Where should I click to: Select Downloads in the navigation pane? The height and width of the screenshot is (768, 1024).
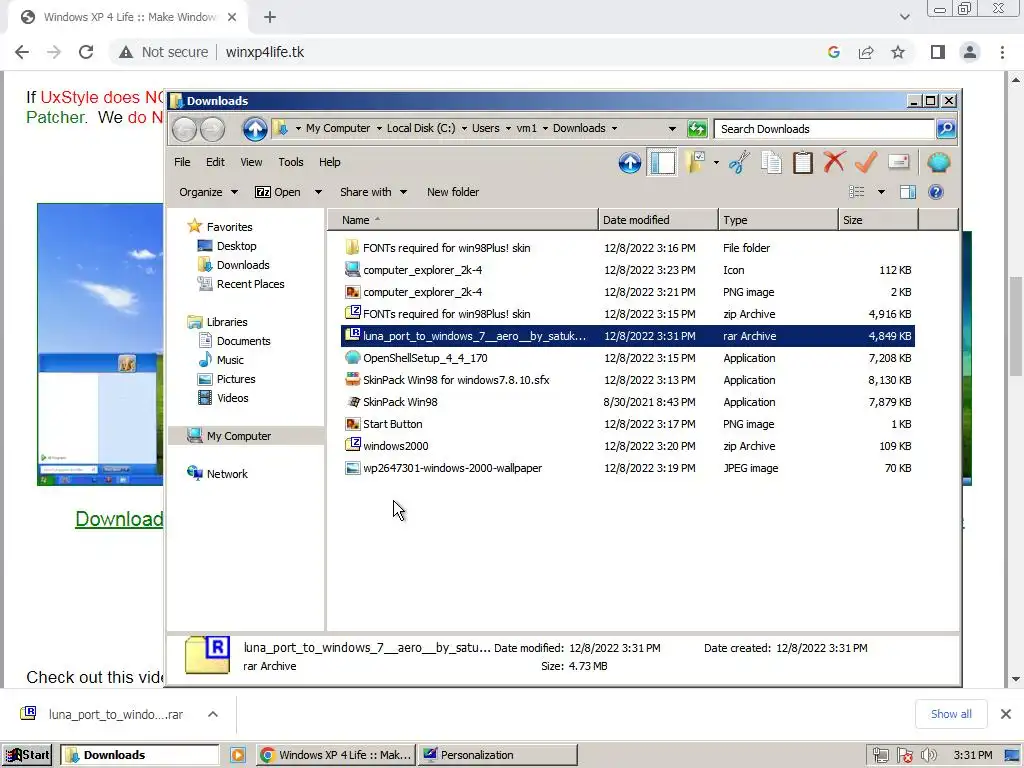coord(233,265)
